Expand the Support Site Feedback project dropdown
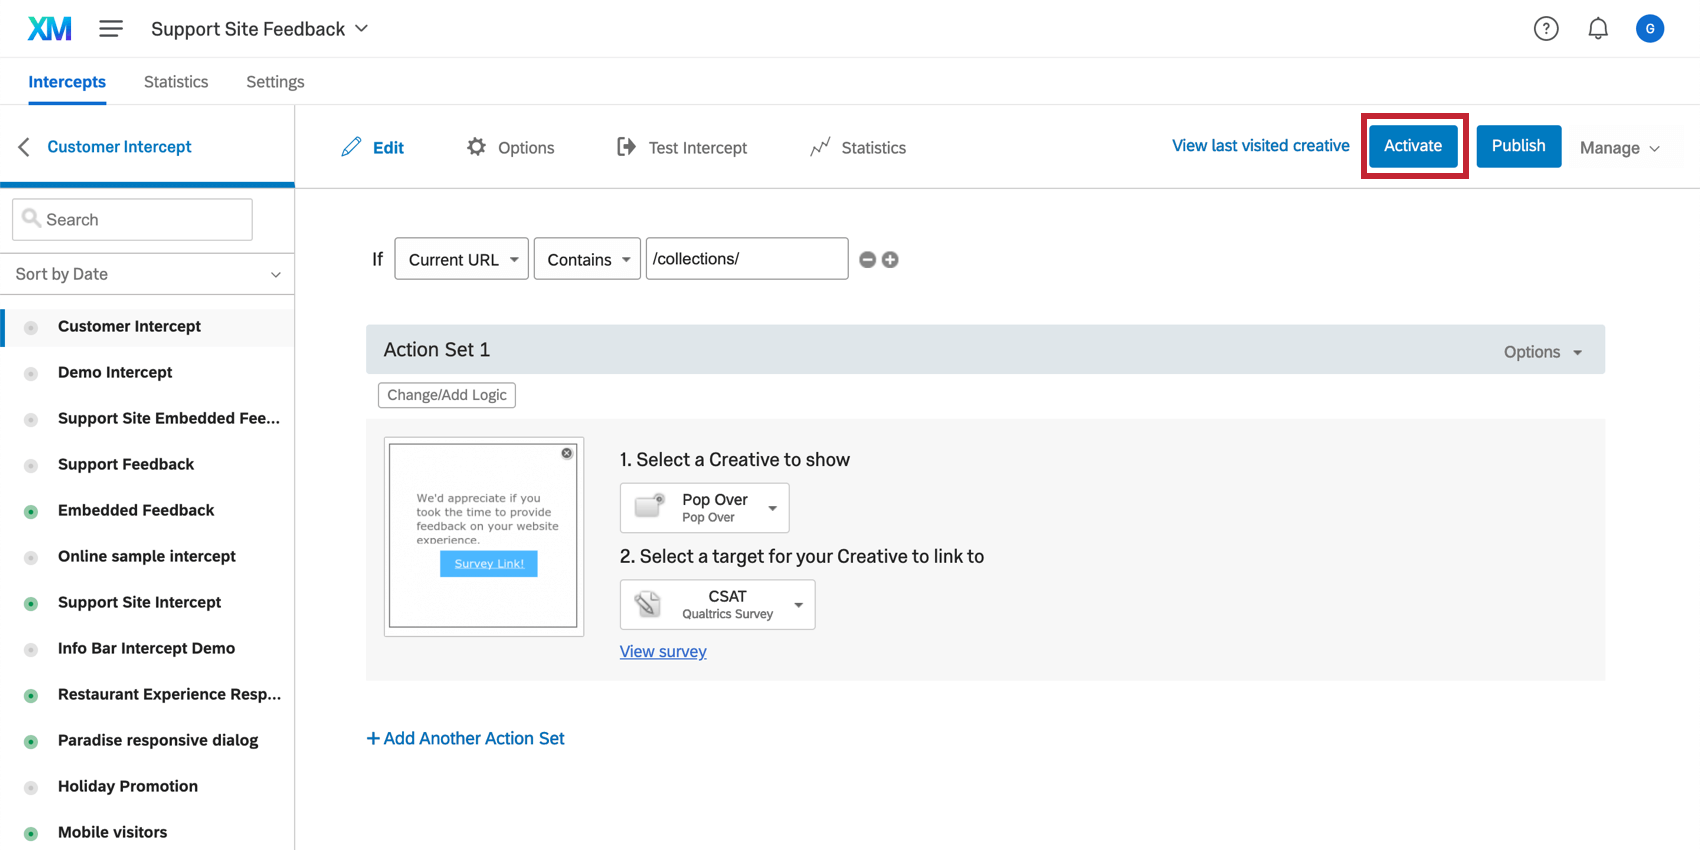1700x850 pixels. click(260, 29)
